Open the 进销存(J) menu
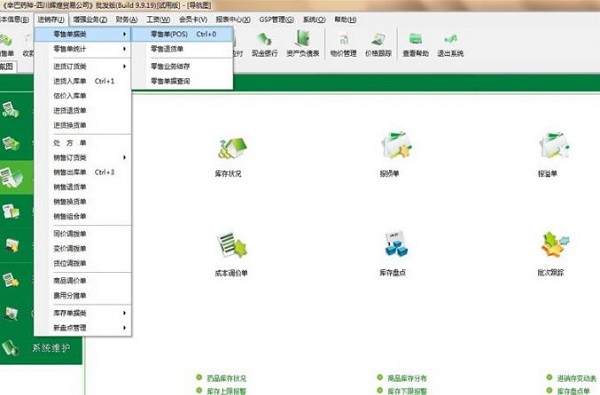Screen dimensions: 600x395 point(51,19)
